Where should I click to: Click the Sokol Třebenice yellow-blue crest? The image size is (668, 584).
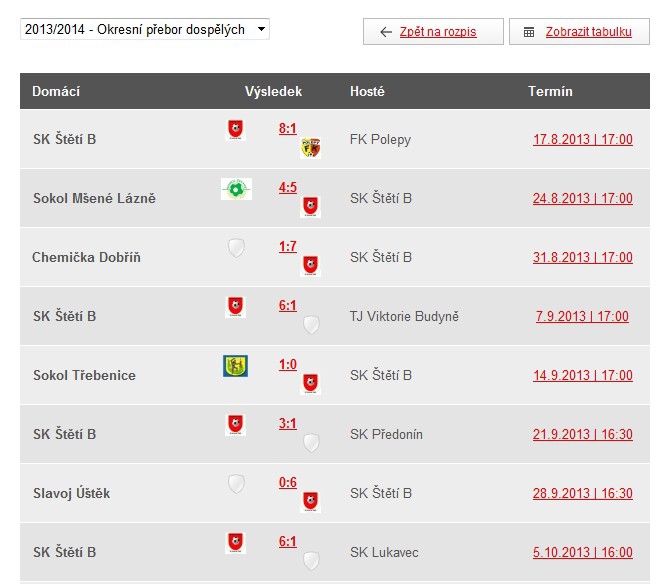[x=235, y=366]
